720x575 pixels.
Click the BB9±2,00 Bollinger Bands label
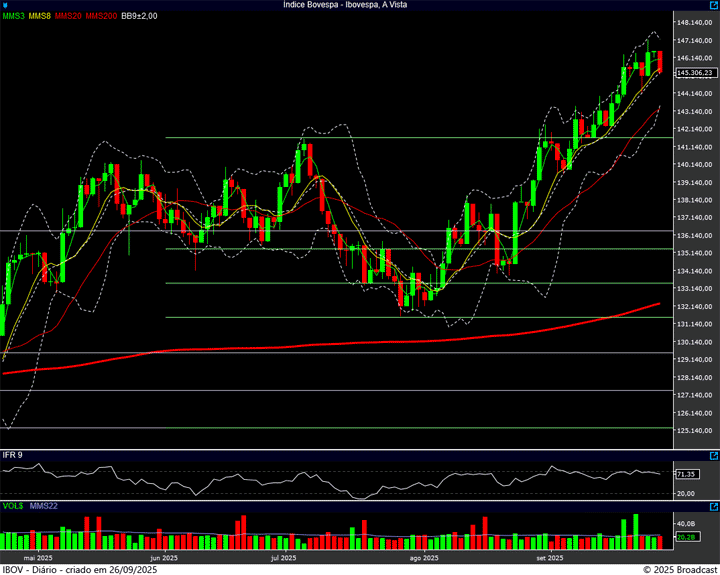(x=140, y=16)
